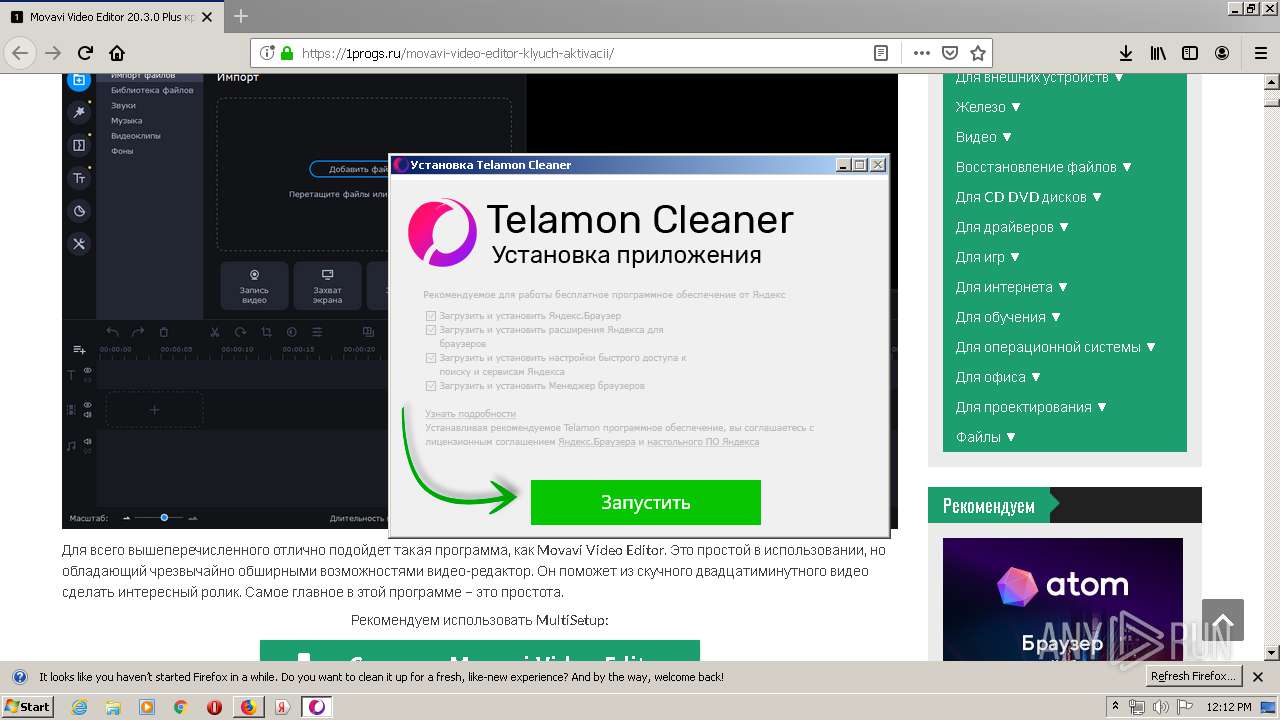Click Refresh Firefox button in notification bar

(1194, 676)
